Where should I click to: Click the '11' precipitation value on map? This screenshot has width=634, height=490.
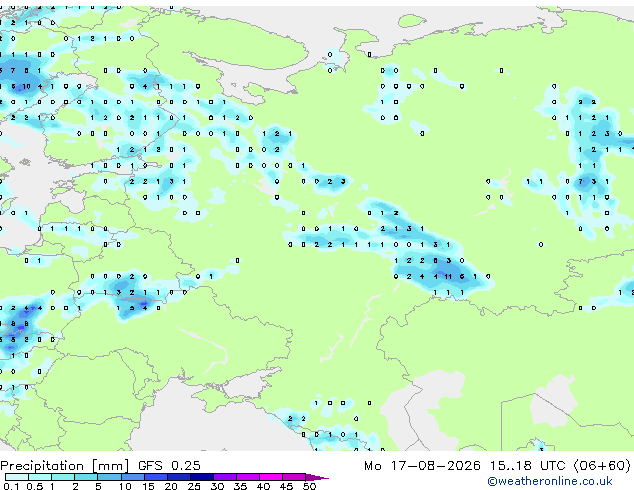(448, 277)
